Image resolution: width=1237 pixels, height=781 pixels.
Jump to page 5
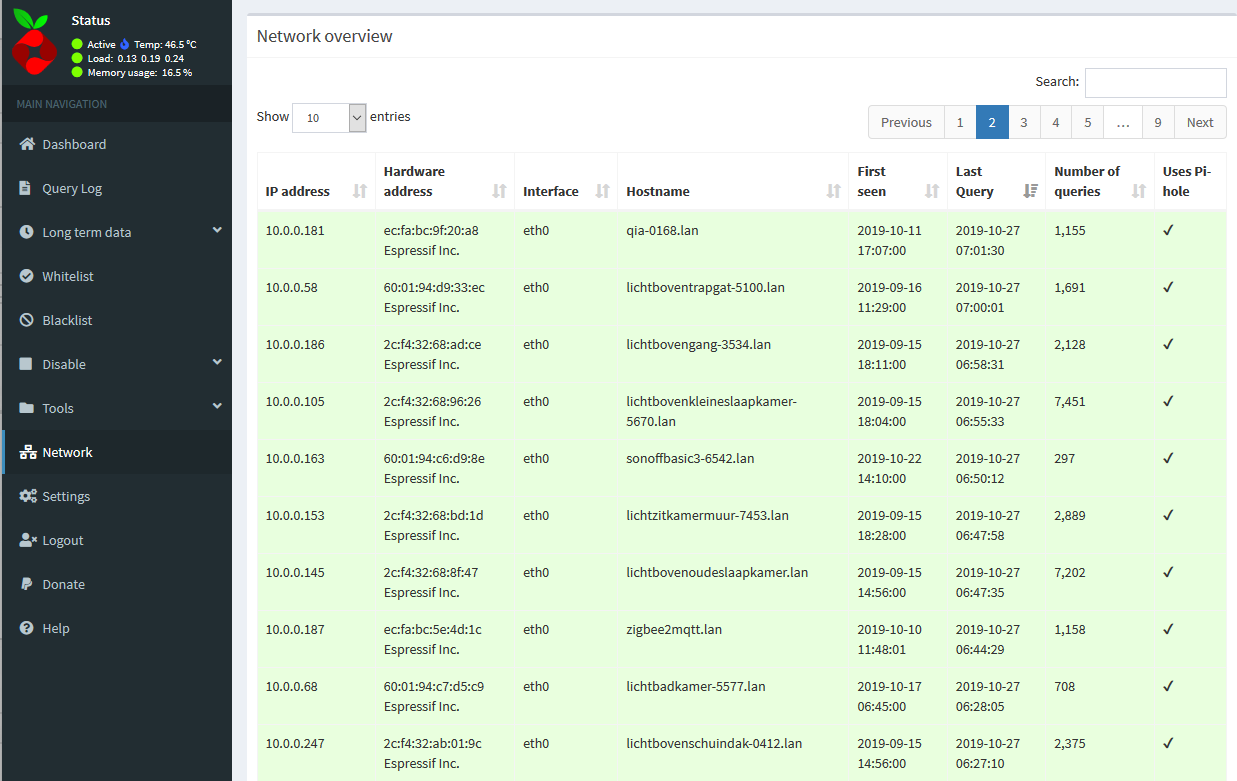(x=1088, y=122)
